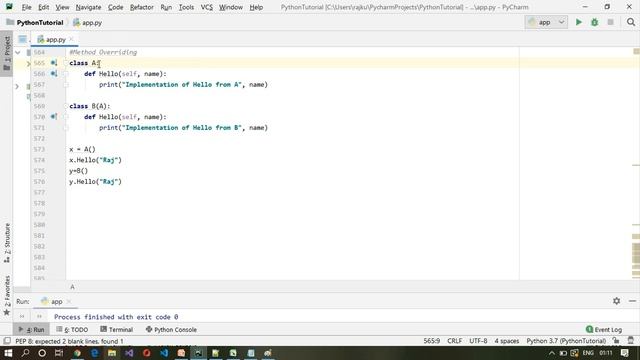Click app.py breadcrumb in navigation bar
This screenshot has width=640, height=360.
(87, 22)
